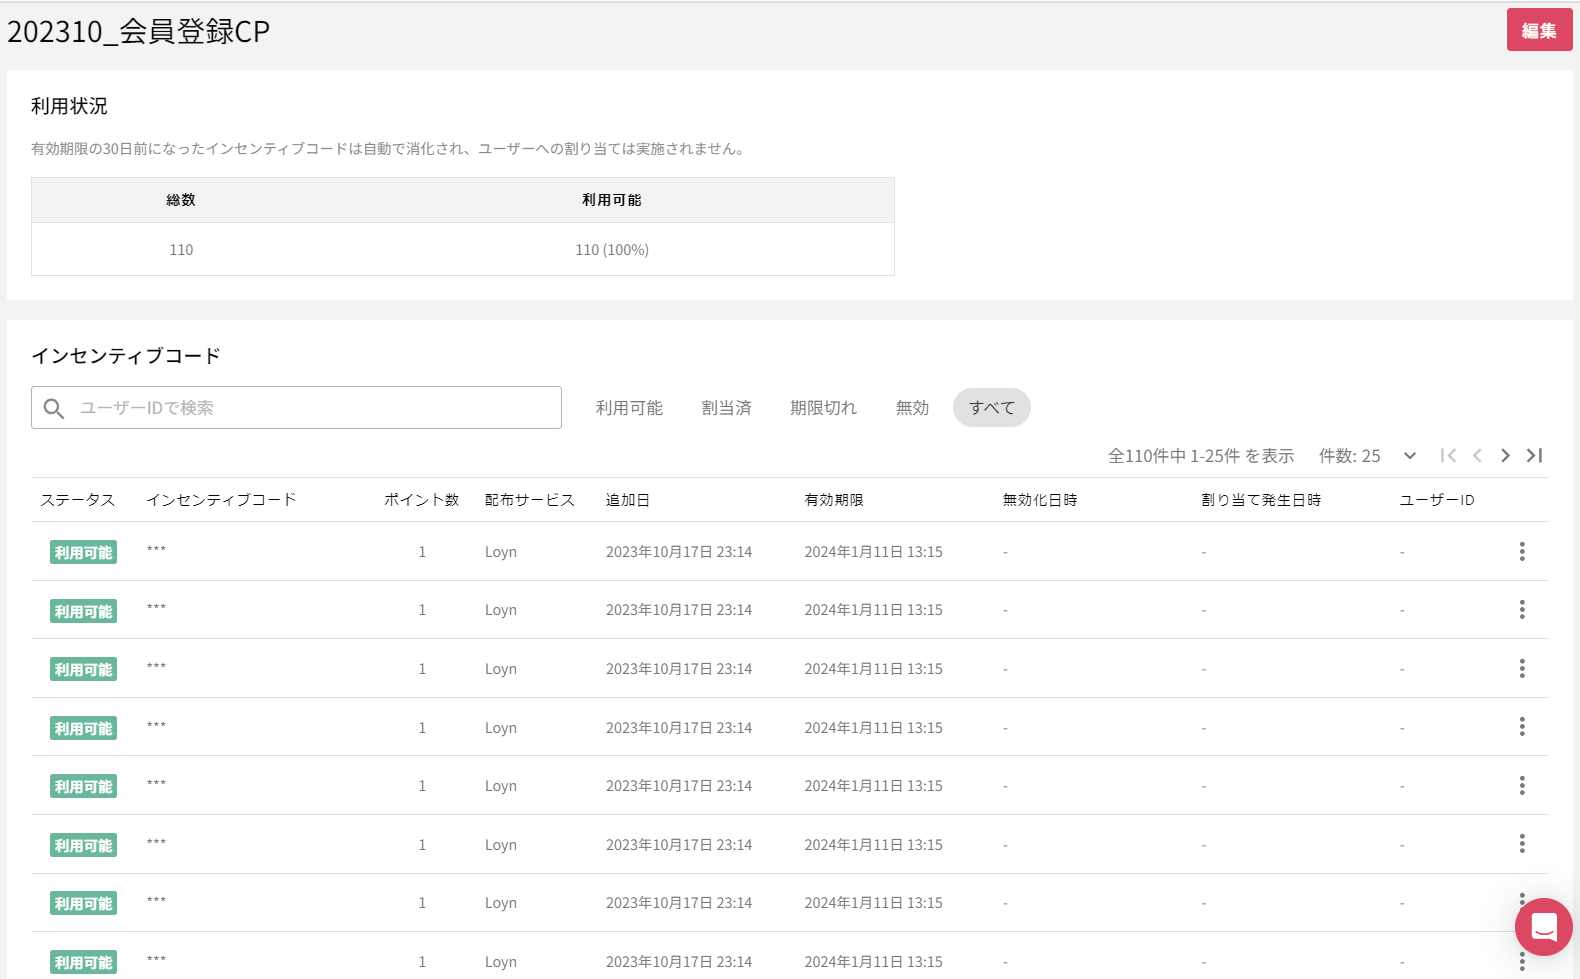Open the 件数: 25 page size dropdown
1580x979 pixels.
click(x=1368, y=456)
